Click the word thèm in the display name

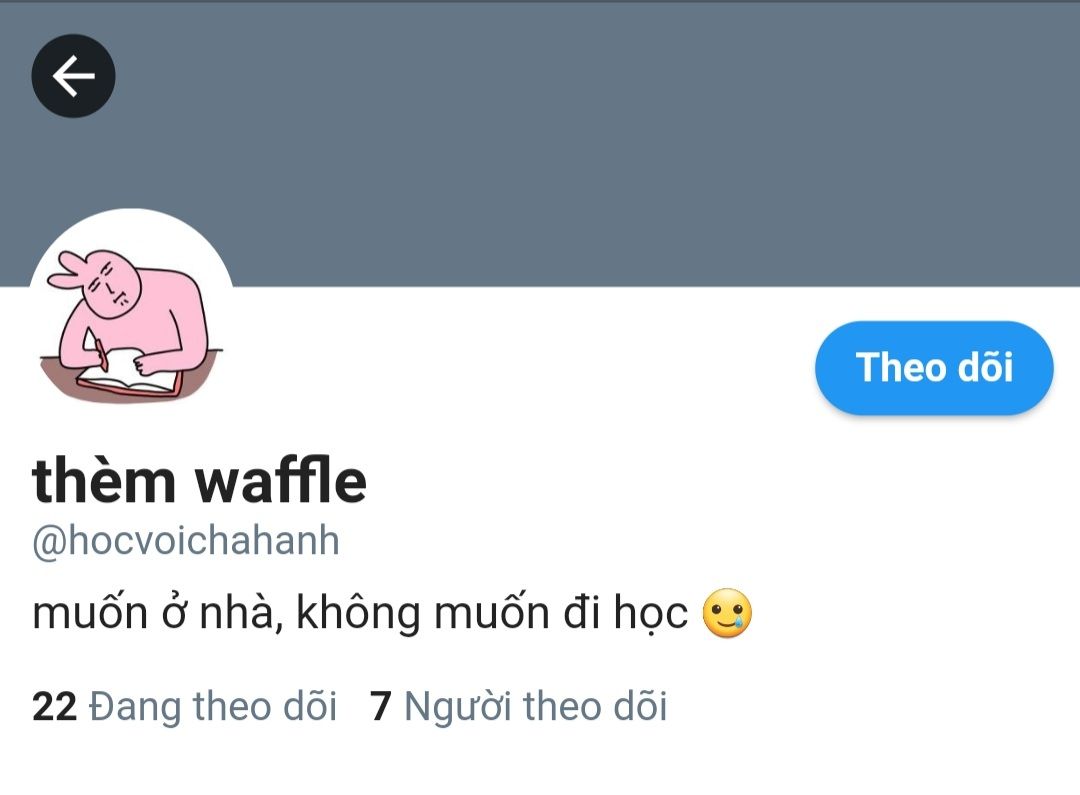point(104,480)
